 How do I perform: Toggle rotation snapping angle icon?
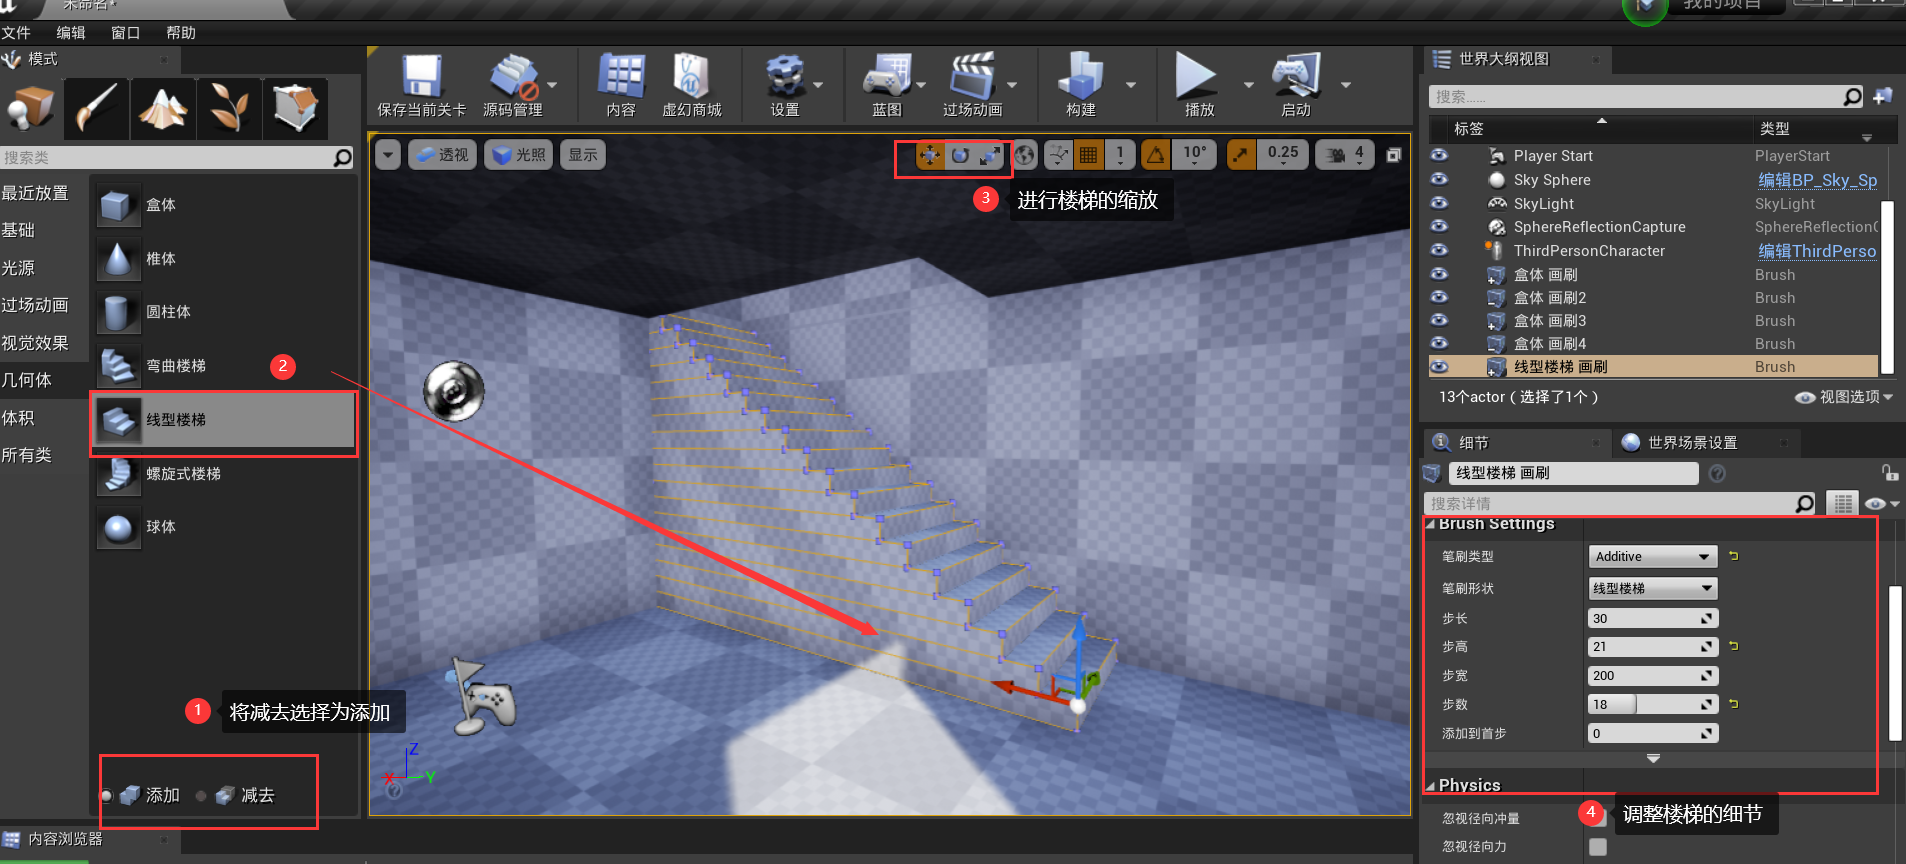pos(1155,155)
